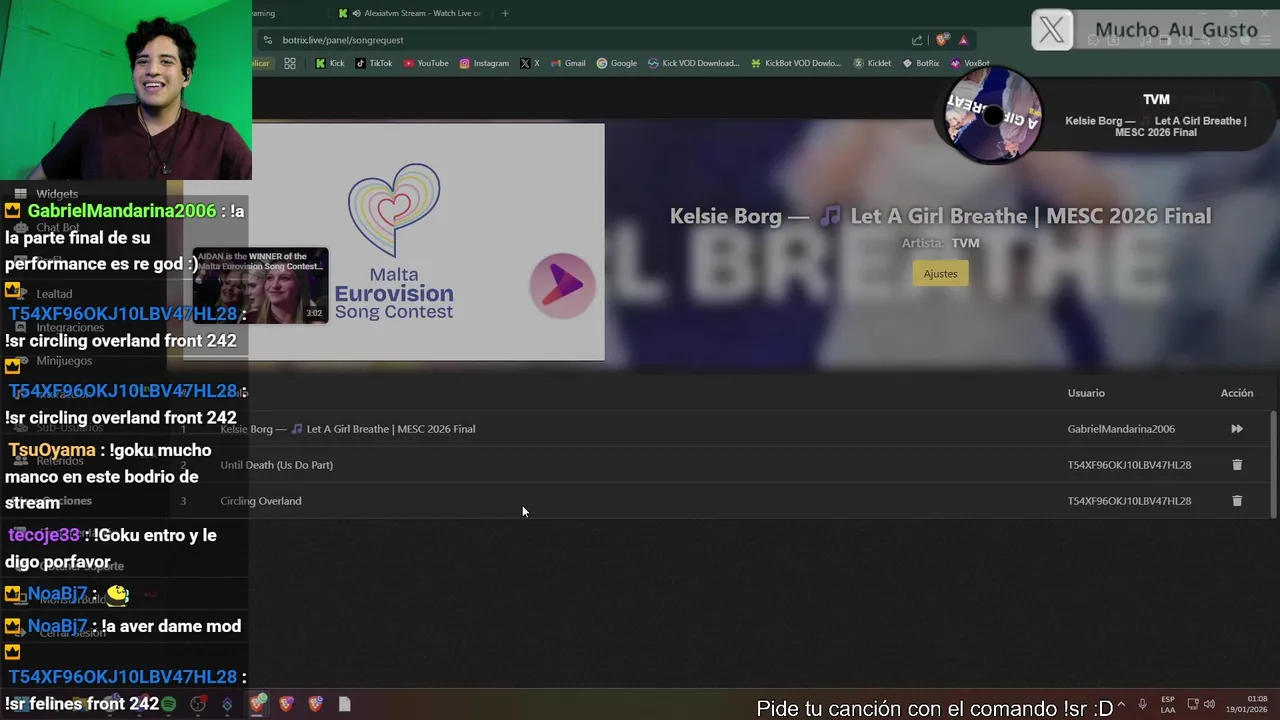Image resolution: width=1280 pixels, height=720 pixels.
Task: Select Until Death (Us Do Part) row title
Action: point(277,465)
